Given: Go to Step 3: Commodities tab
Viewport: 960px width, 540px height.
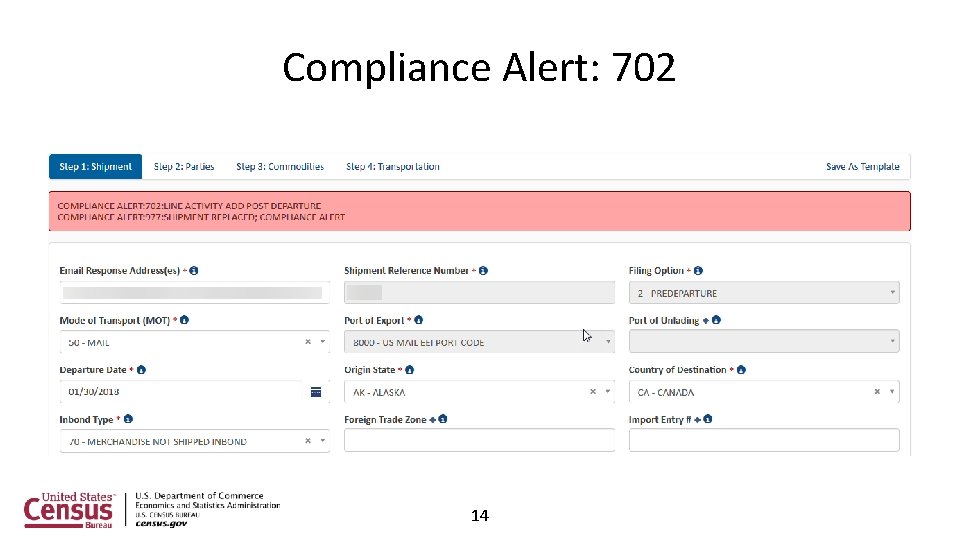Looking at the screenshot, I should click(280, 167).
